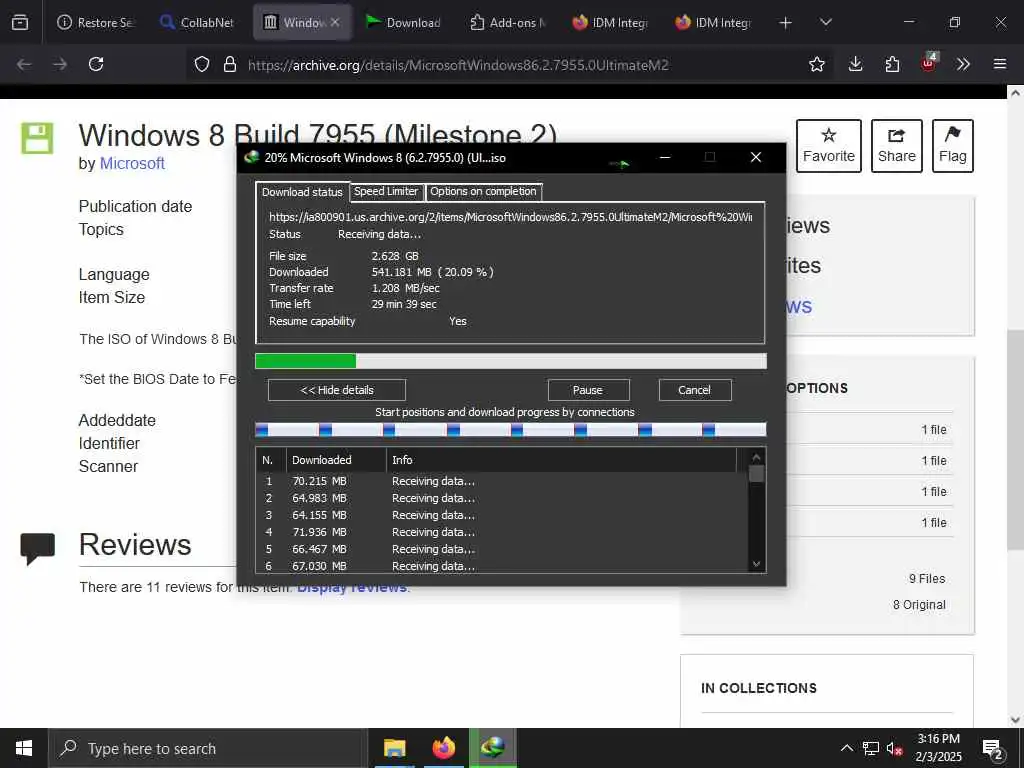The height and width of the screenshot is (768, 1024).
Task: Select connection row 2 with 64.983 MB
Action: [x=502, y=498]
